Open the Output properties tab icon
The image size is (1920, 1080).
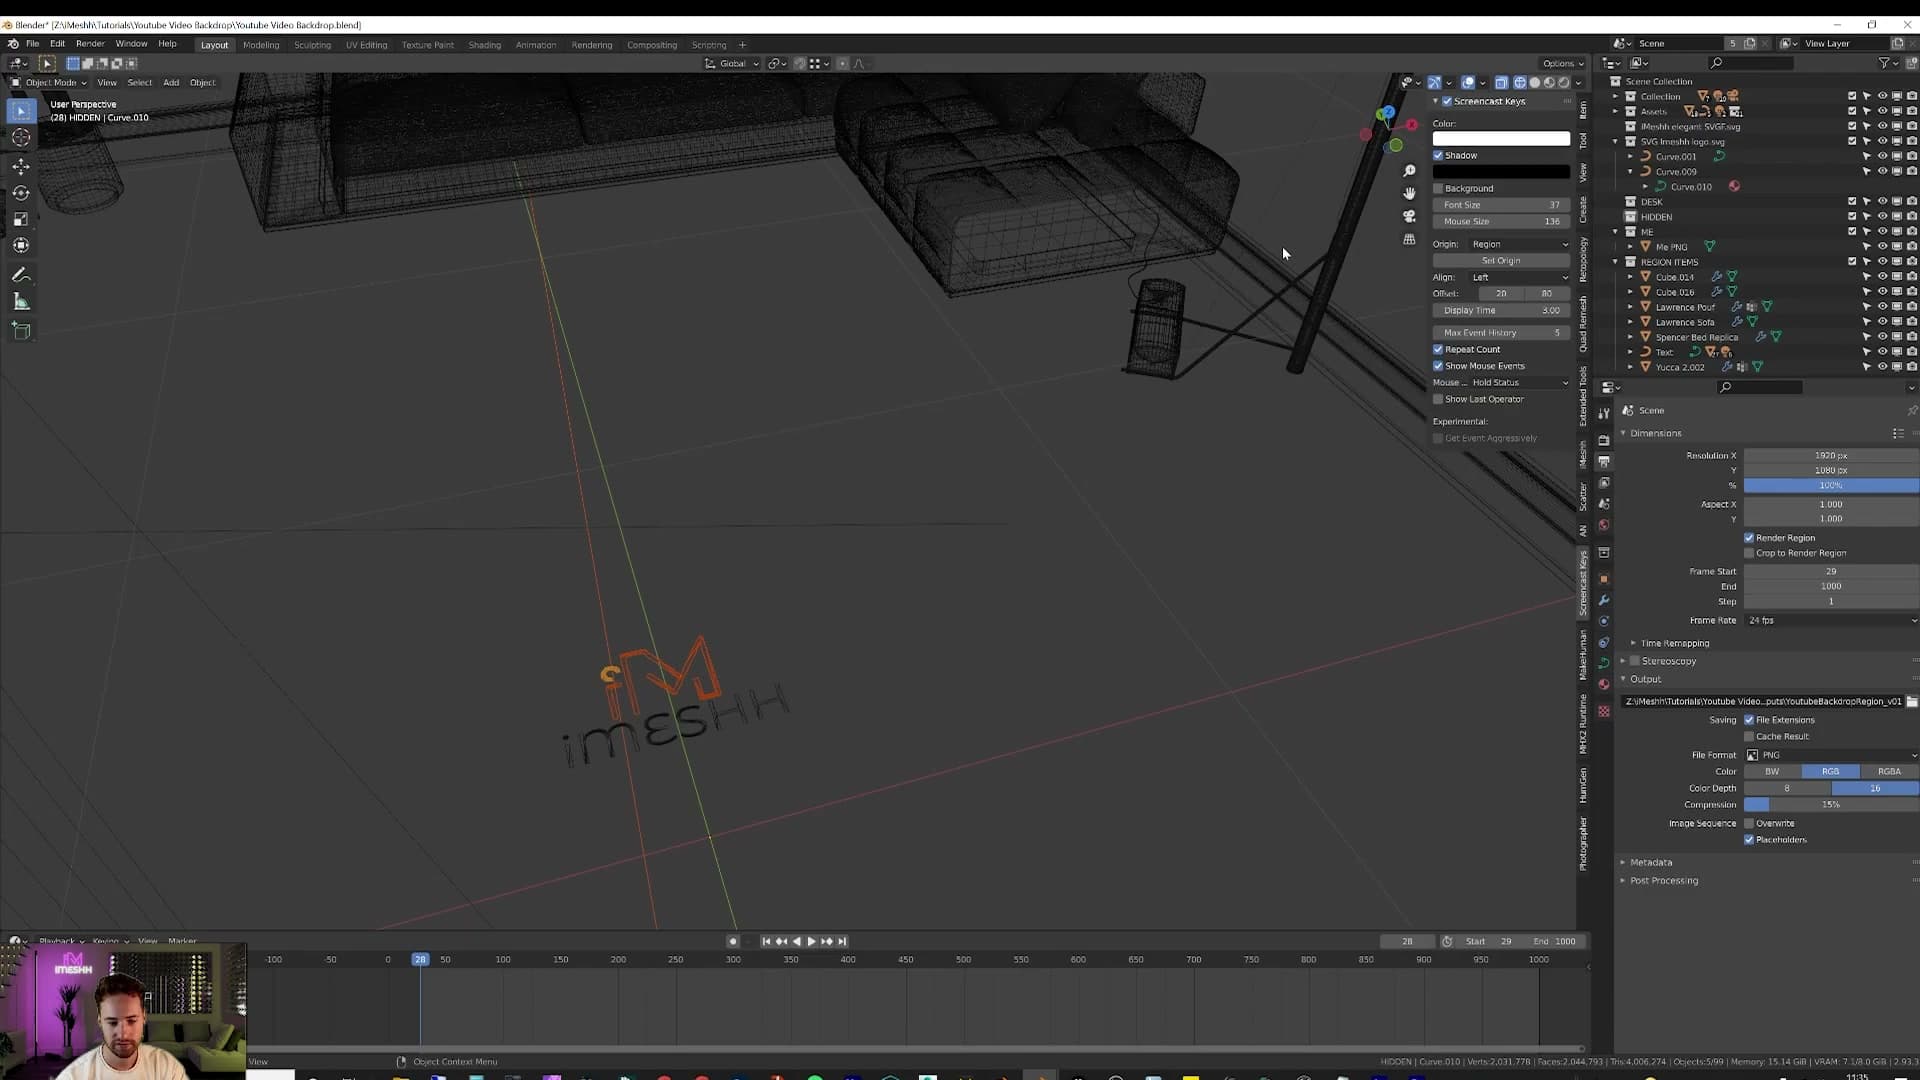[1604, 461]
